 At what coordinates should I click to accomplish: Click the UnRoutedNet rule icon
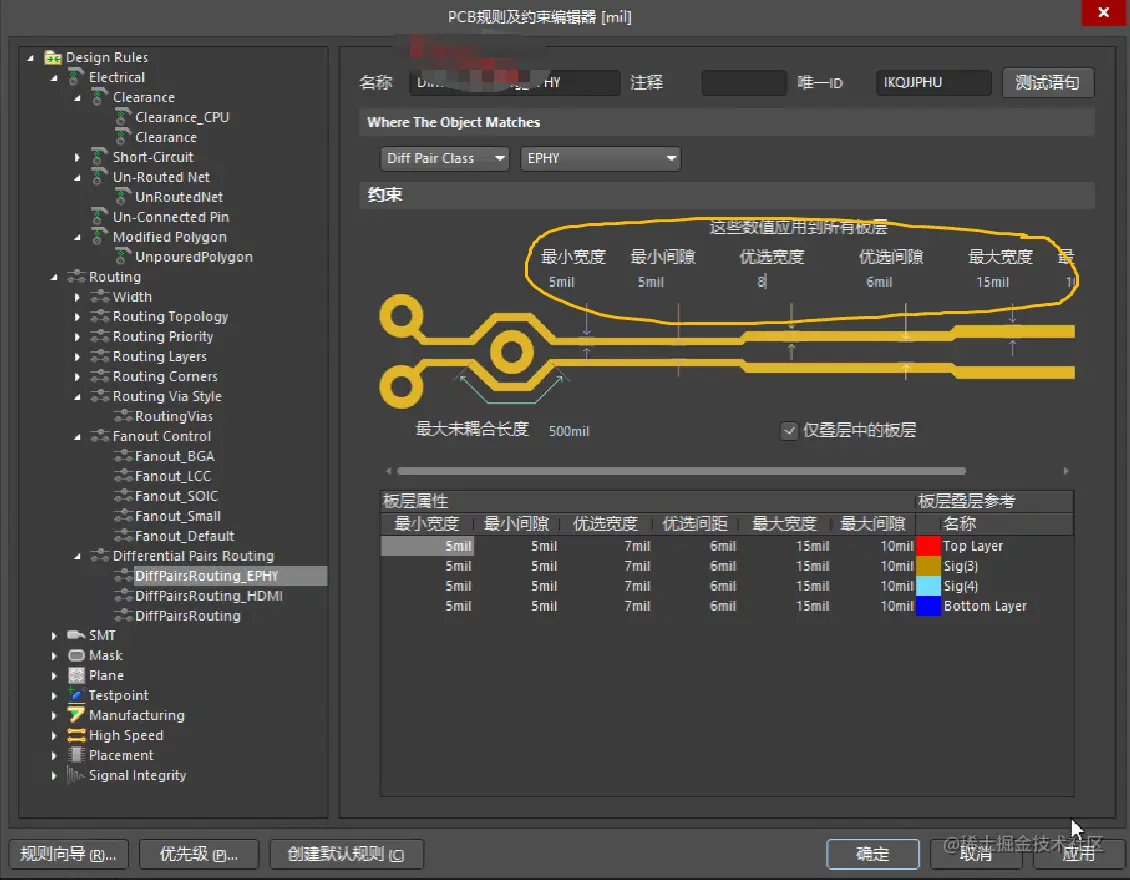point(123,197)
